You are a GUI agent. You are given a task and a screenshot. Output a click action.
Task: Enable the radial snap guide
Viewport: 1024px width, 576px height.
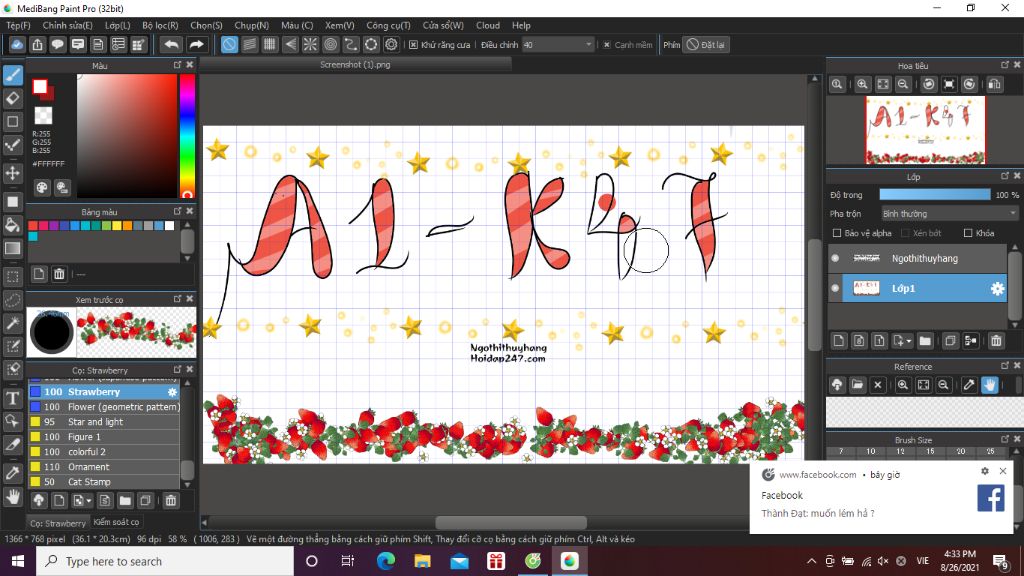[310, 44]
